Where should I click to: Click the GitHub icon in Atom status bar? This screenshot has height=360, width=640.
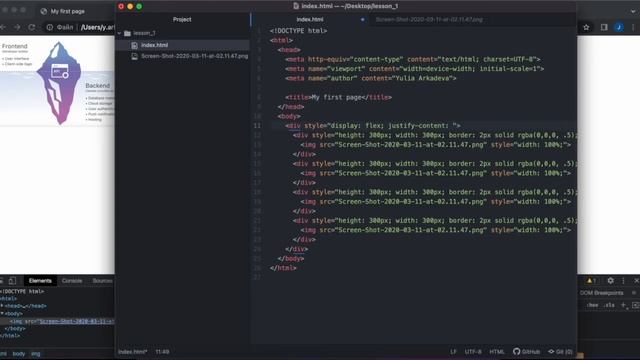click(516, 351)
